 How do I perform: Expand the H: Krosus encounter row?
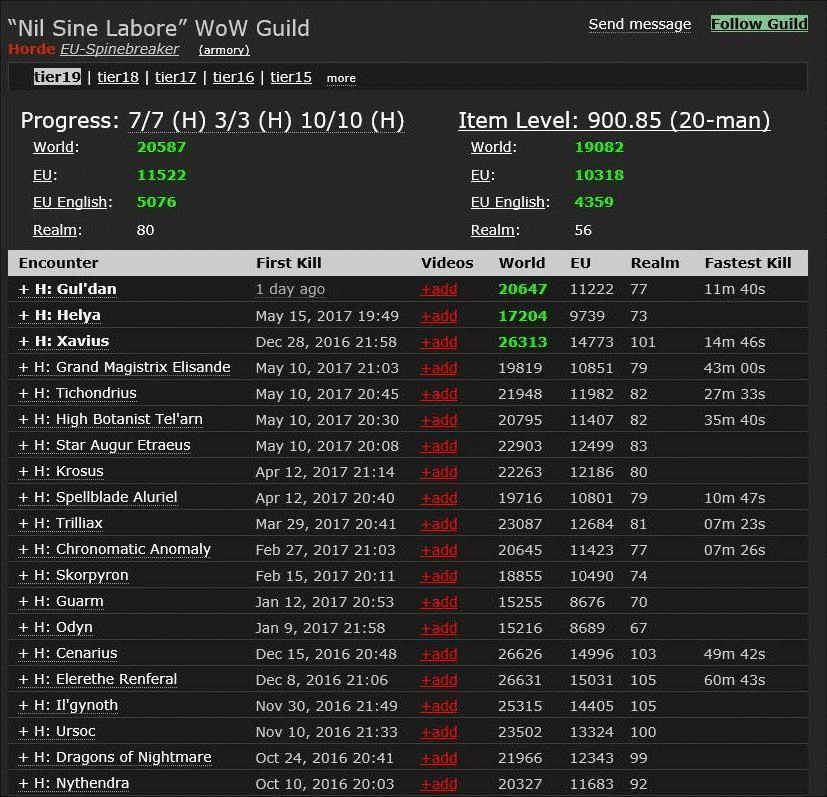pyautogui.click(x=60, y=471)
